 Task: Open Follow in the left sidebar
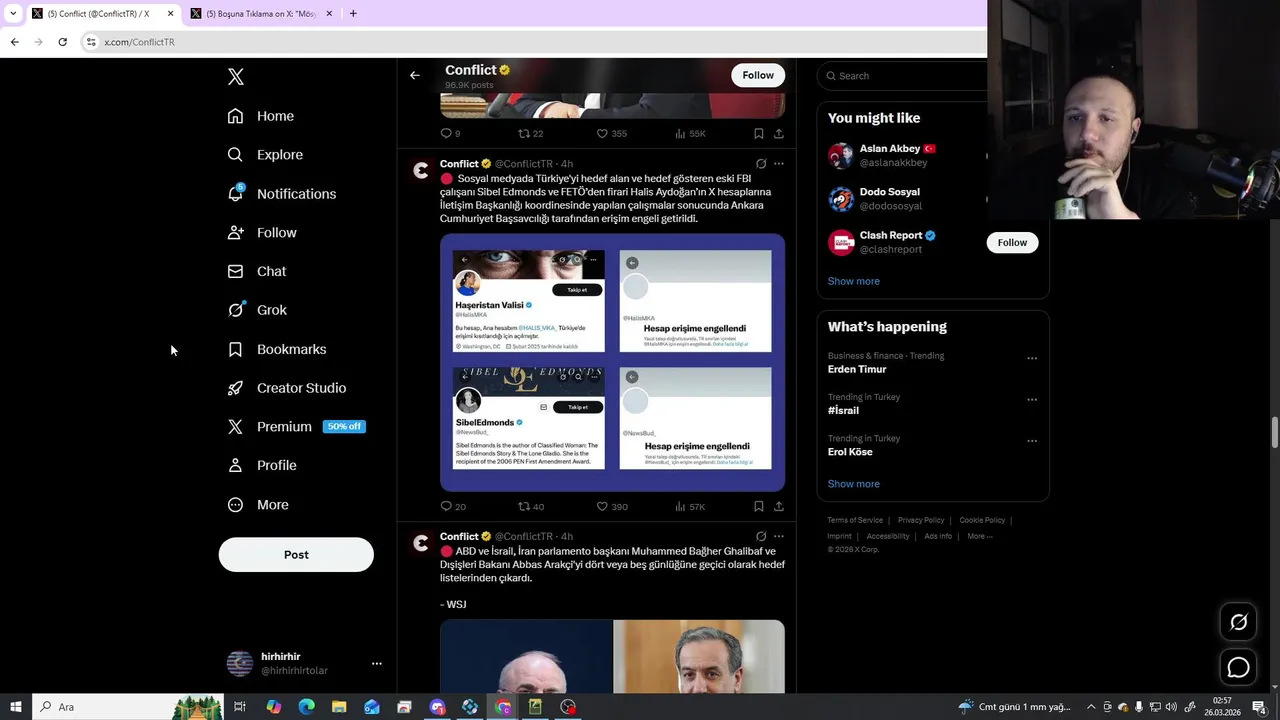(262, 233)
